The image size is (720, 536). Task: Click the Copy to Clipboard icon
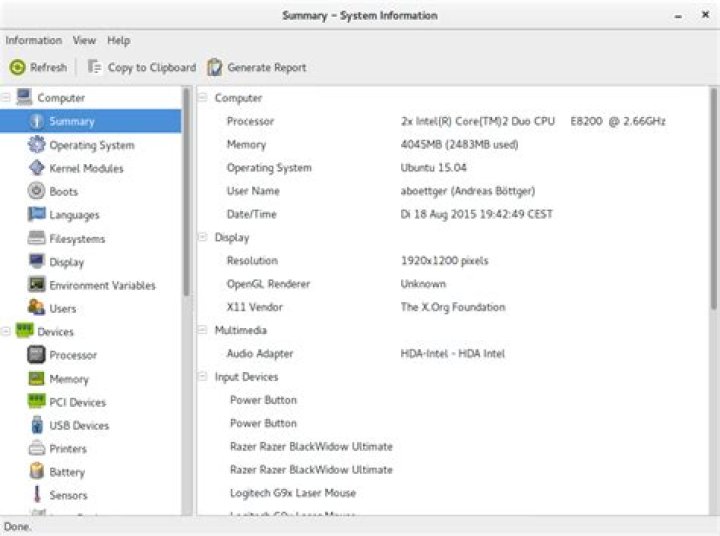tap(95, 67)
